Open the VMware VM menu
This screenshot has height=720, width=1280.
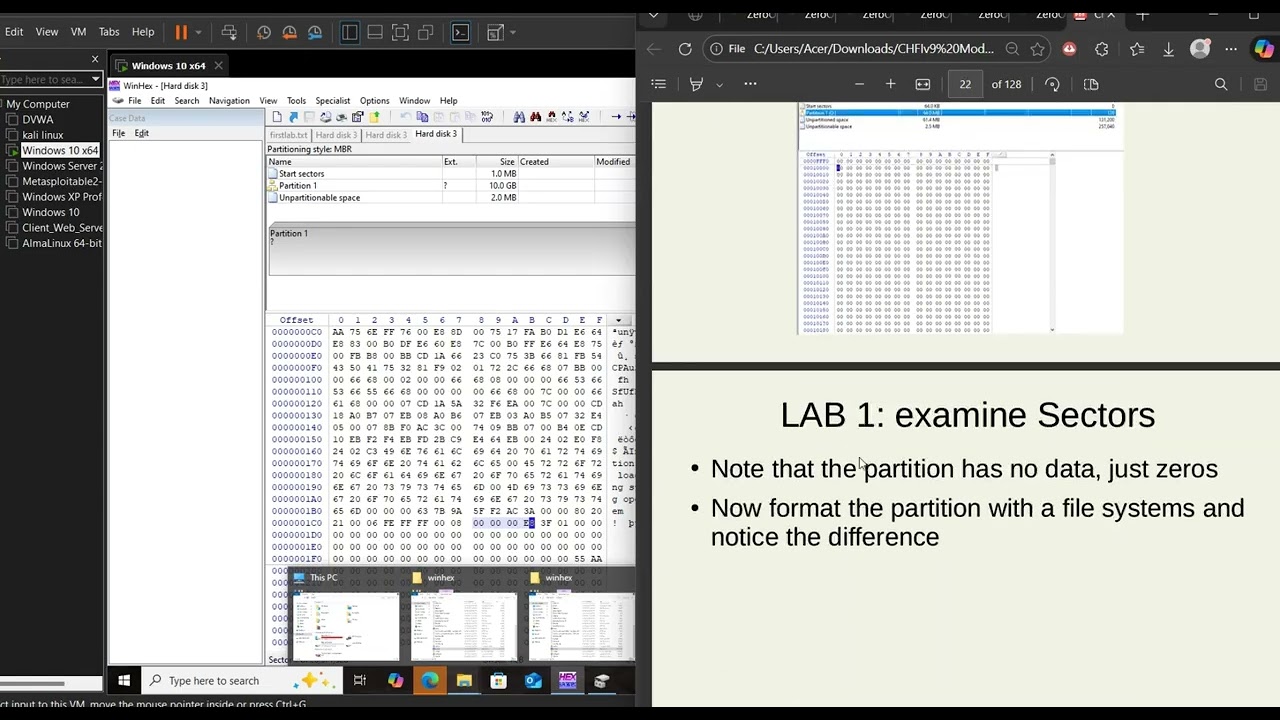tap(78, 32)
